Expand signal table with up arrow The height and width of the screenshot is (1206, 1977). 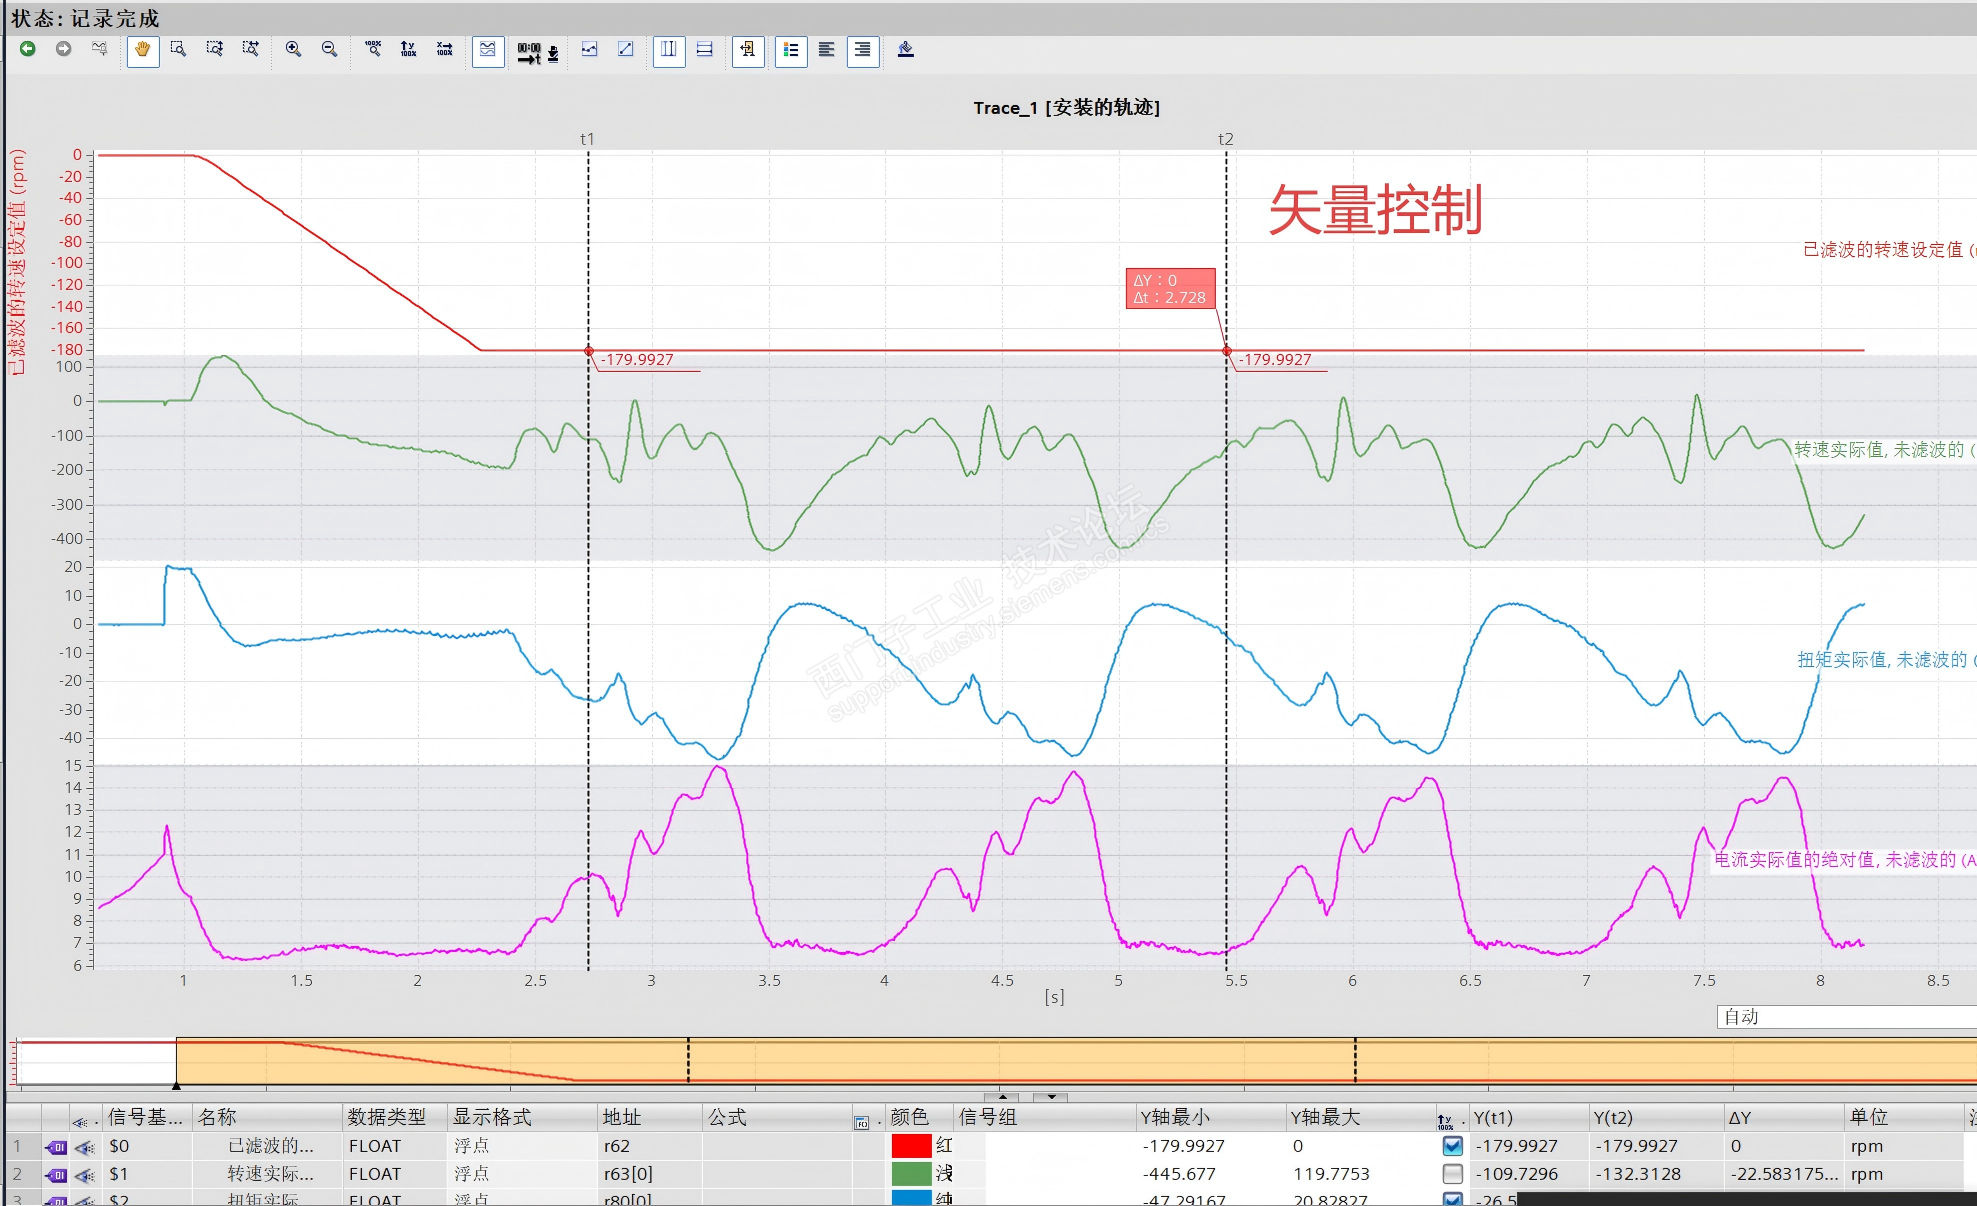point(1003,1097)
